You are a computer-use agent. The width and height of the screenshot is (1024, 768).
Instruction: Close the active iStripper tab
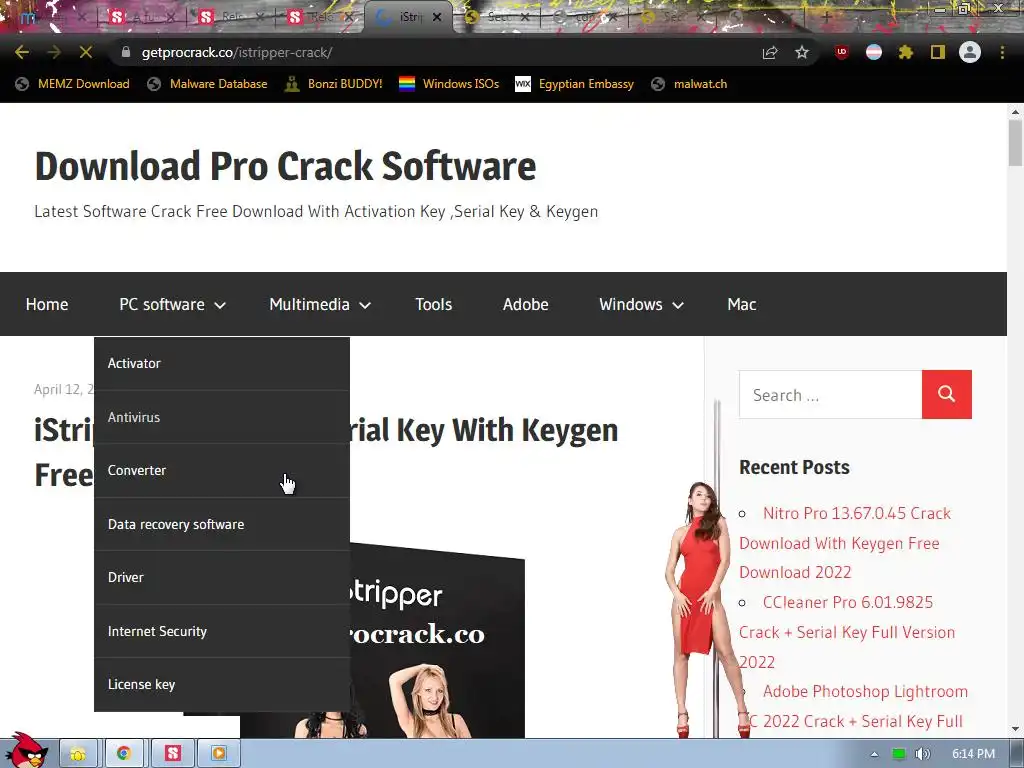click(437, 17)
